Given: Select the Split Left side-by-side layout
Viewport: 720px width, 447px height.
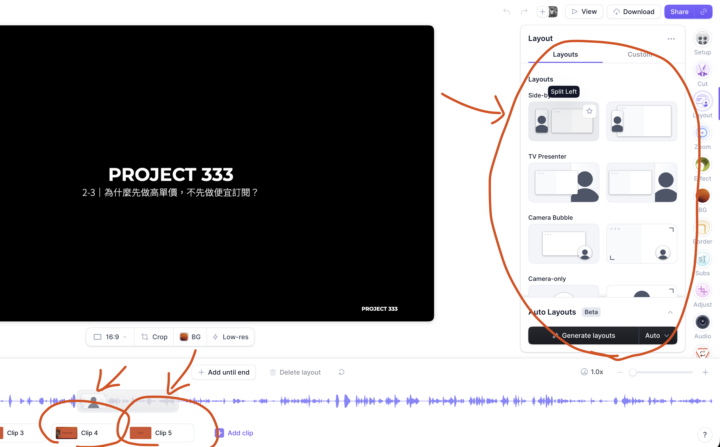Looking at the screenshot, I should click(x=563, y=121).
